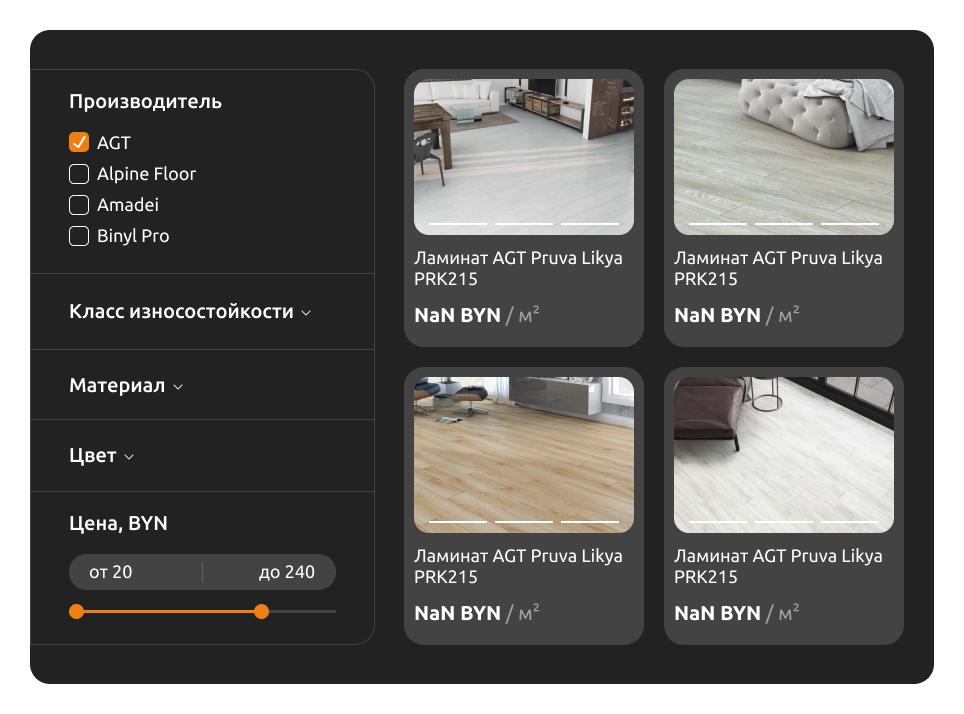The width and height of the screenshot is (964, 714).
Task: Uncheck the AGT manufacturer checkbox
Action: pyautogui.click(x=79, y=142)
